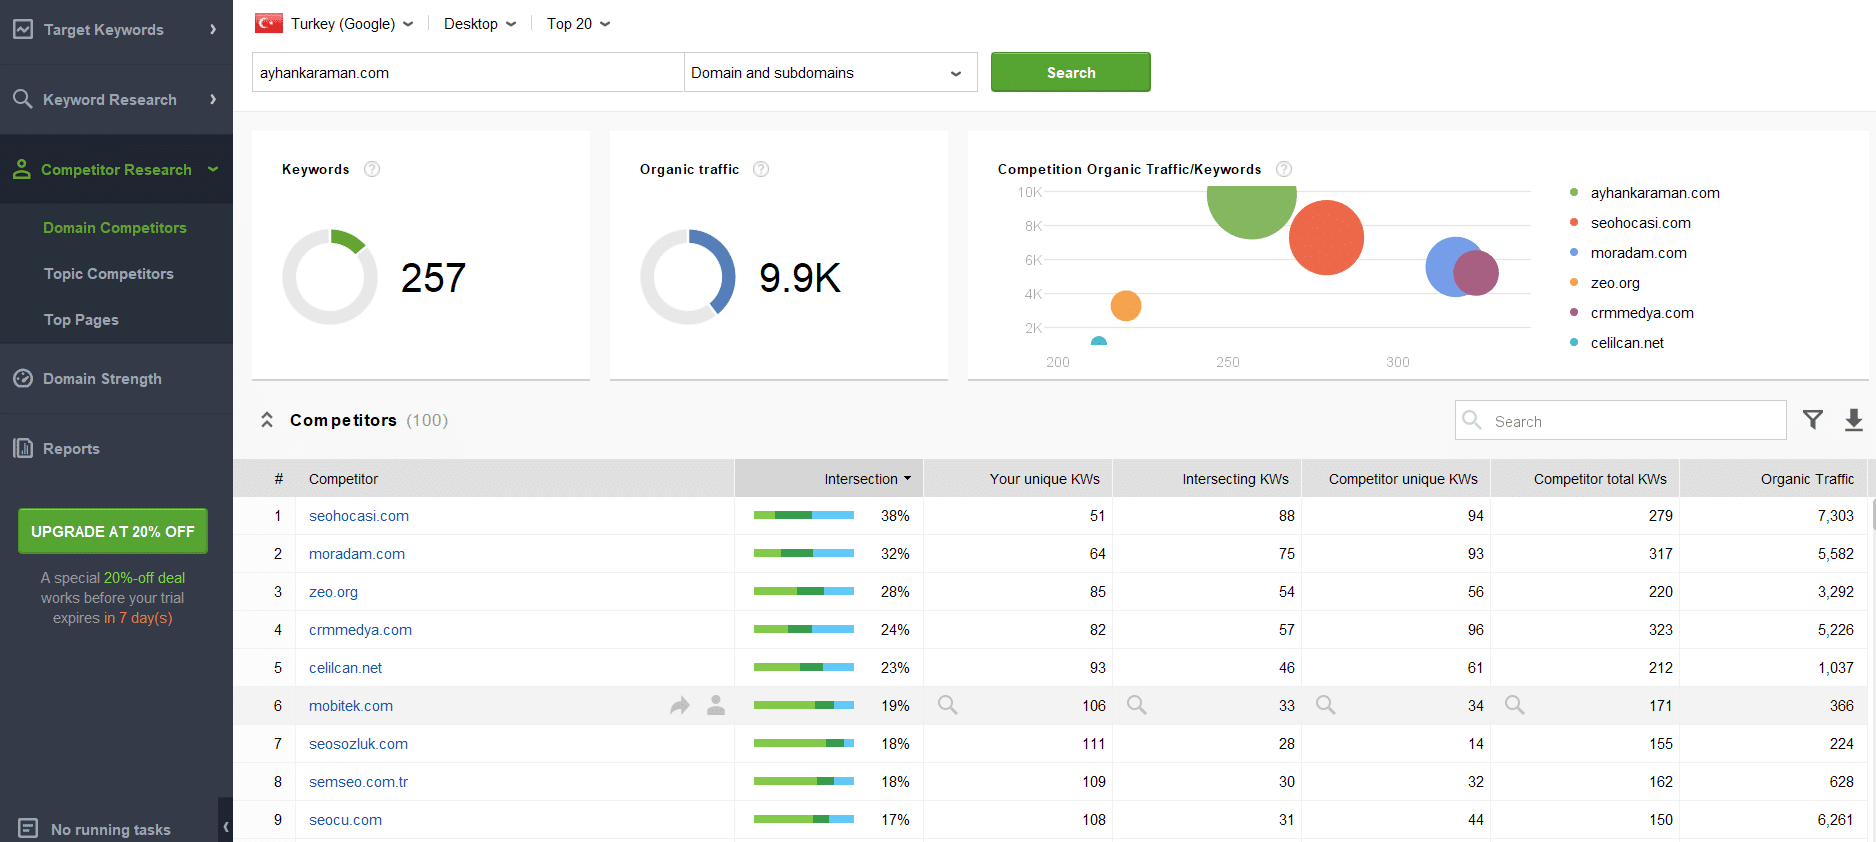This screenshot has width=1876, height=842.
Task: Open Domain Strength section
Action: [x=102, y=378]
